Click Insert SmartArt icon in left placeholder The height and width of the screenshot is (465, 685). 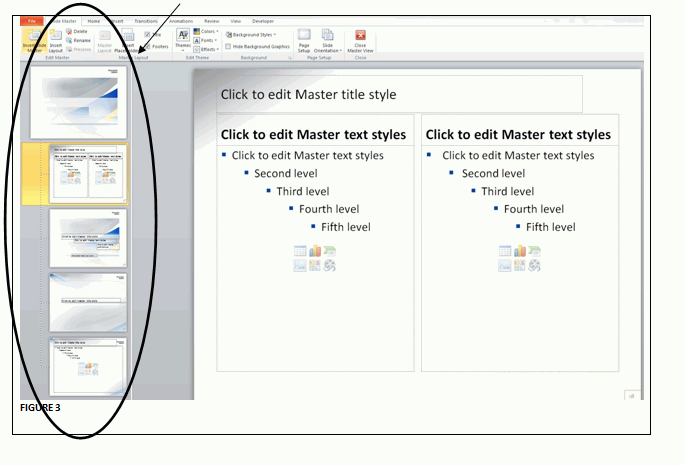pos(329,251)
